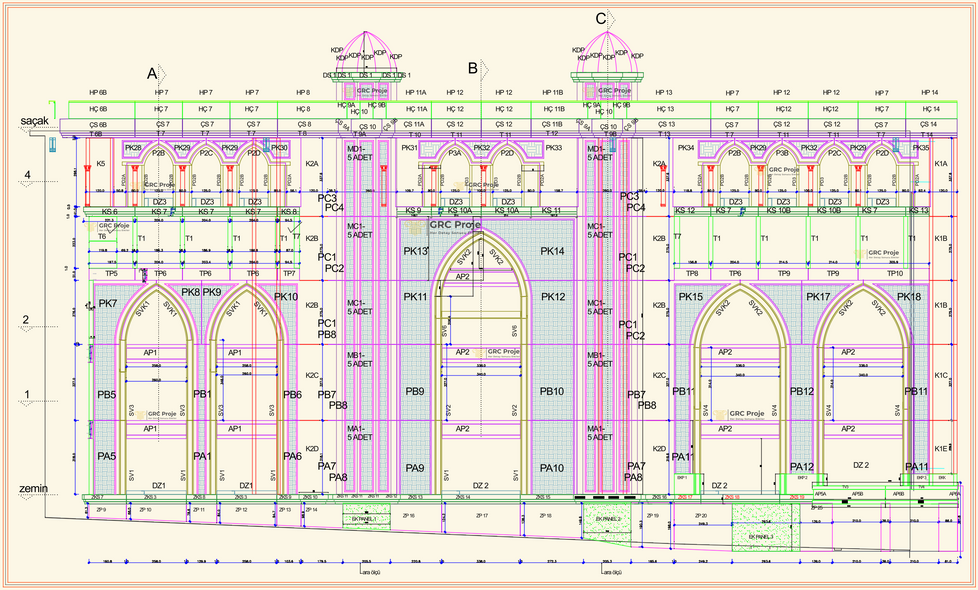Click the "ZP 10" base panel label

point(146,510)
